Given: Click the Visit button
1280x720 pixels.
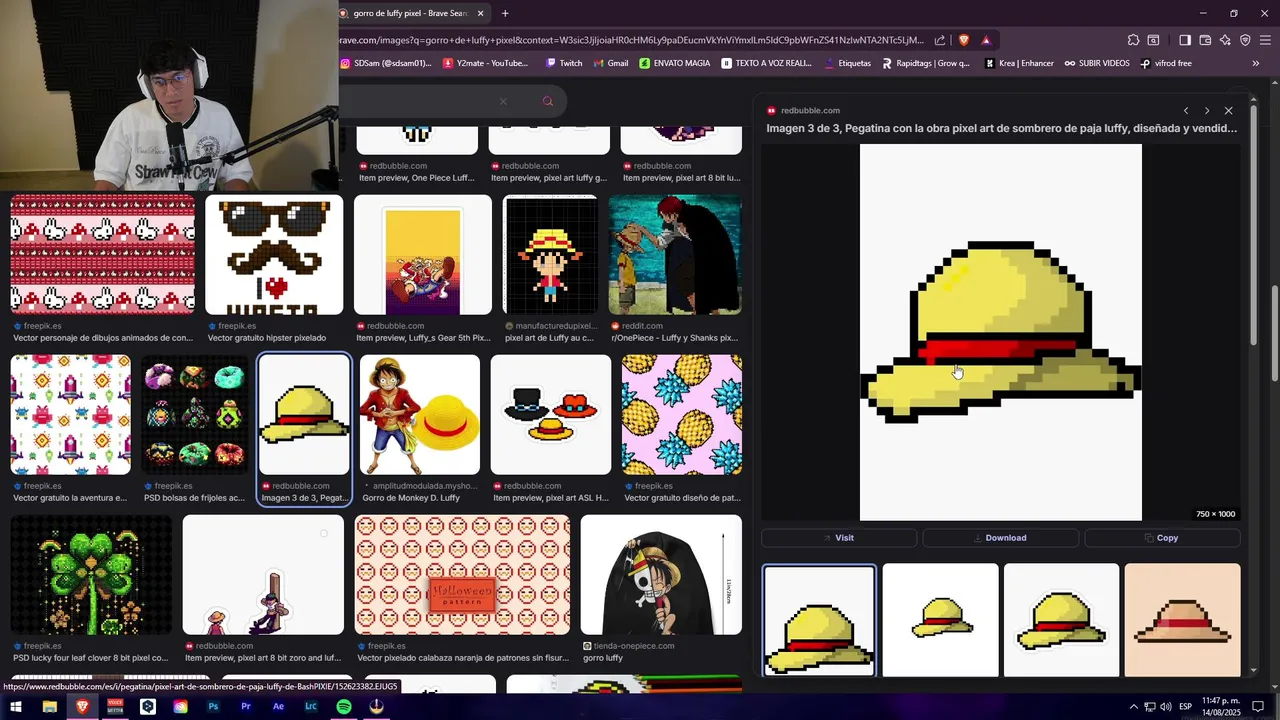Looking at the screenshot, I should 839,538.
